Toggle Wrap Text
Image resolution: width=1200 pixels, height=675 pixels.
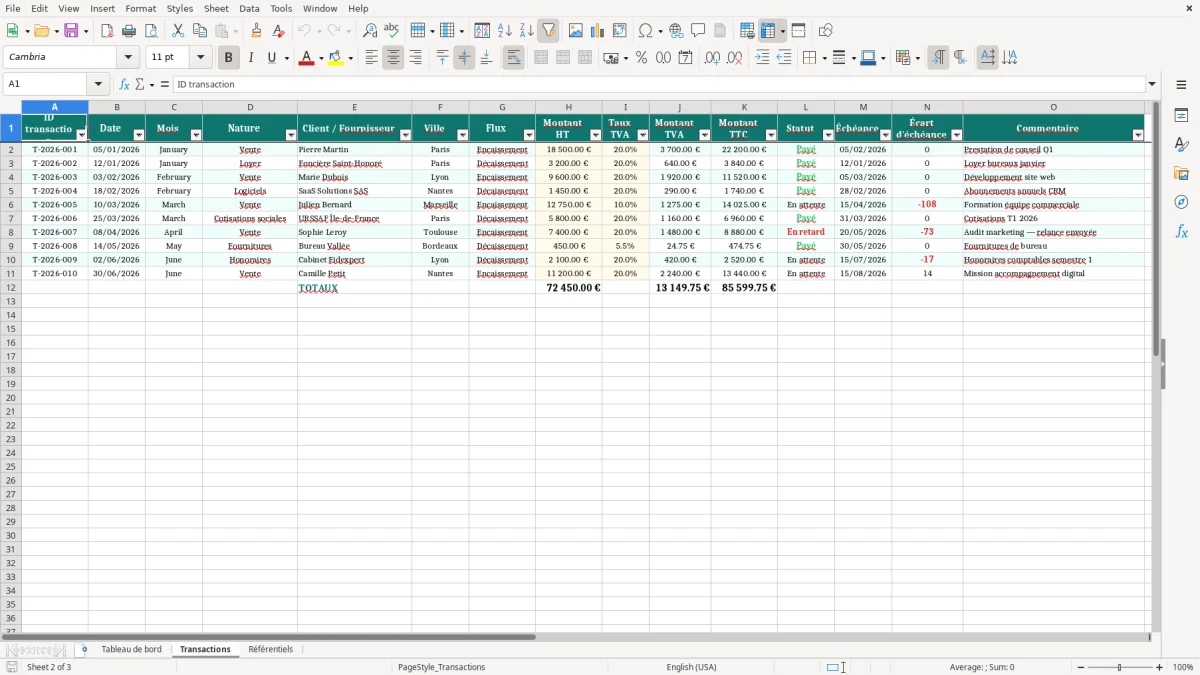(513, 58)
